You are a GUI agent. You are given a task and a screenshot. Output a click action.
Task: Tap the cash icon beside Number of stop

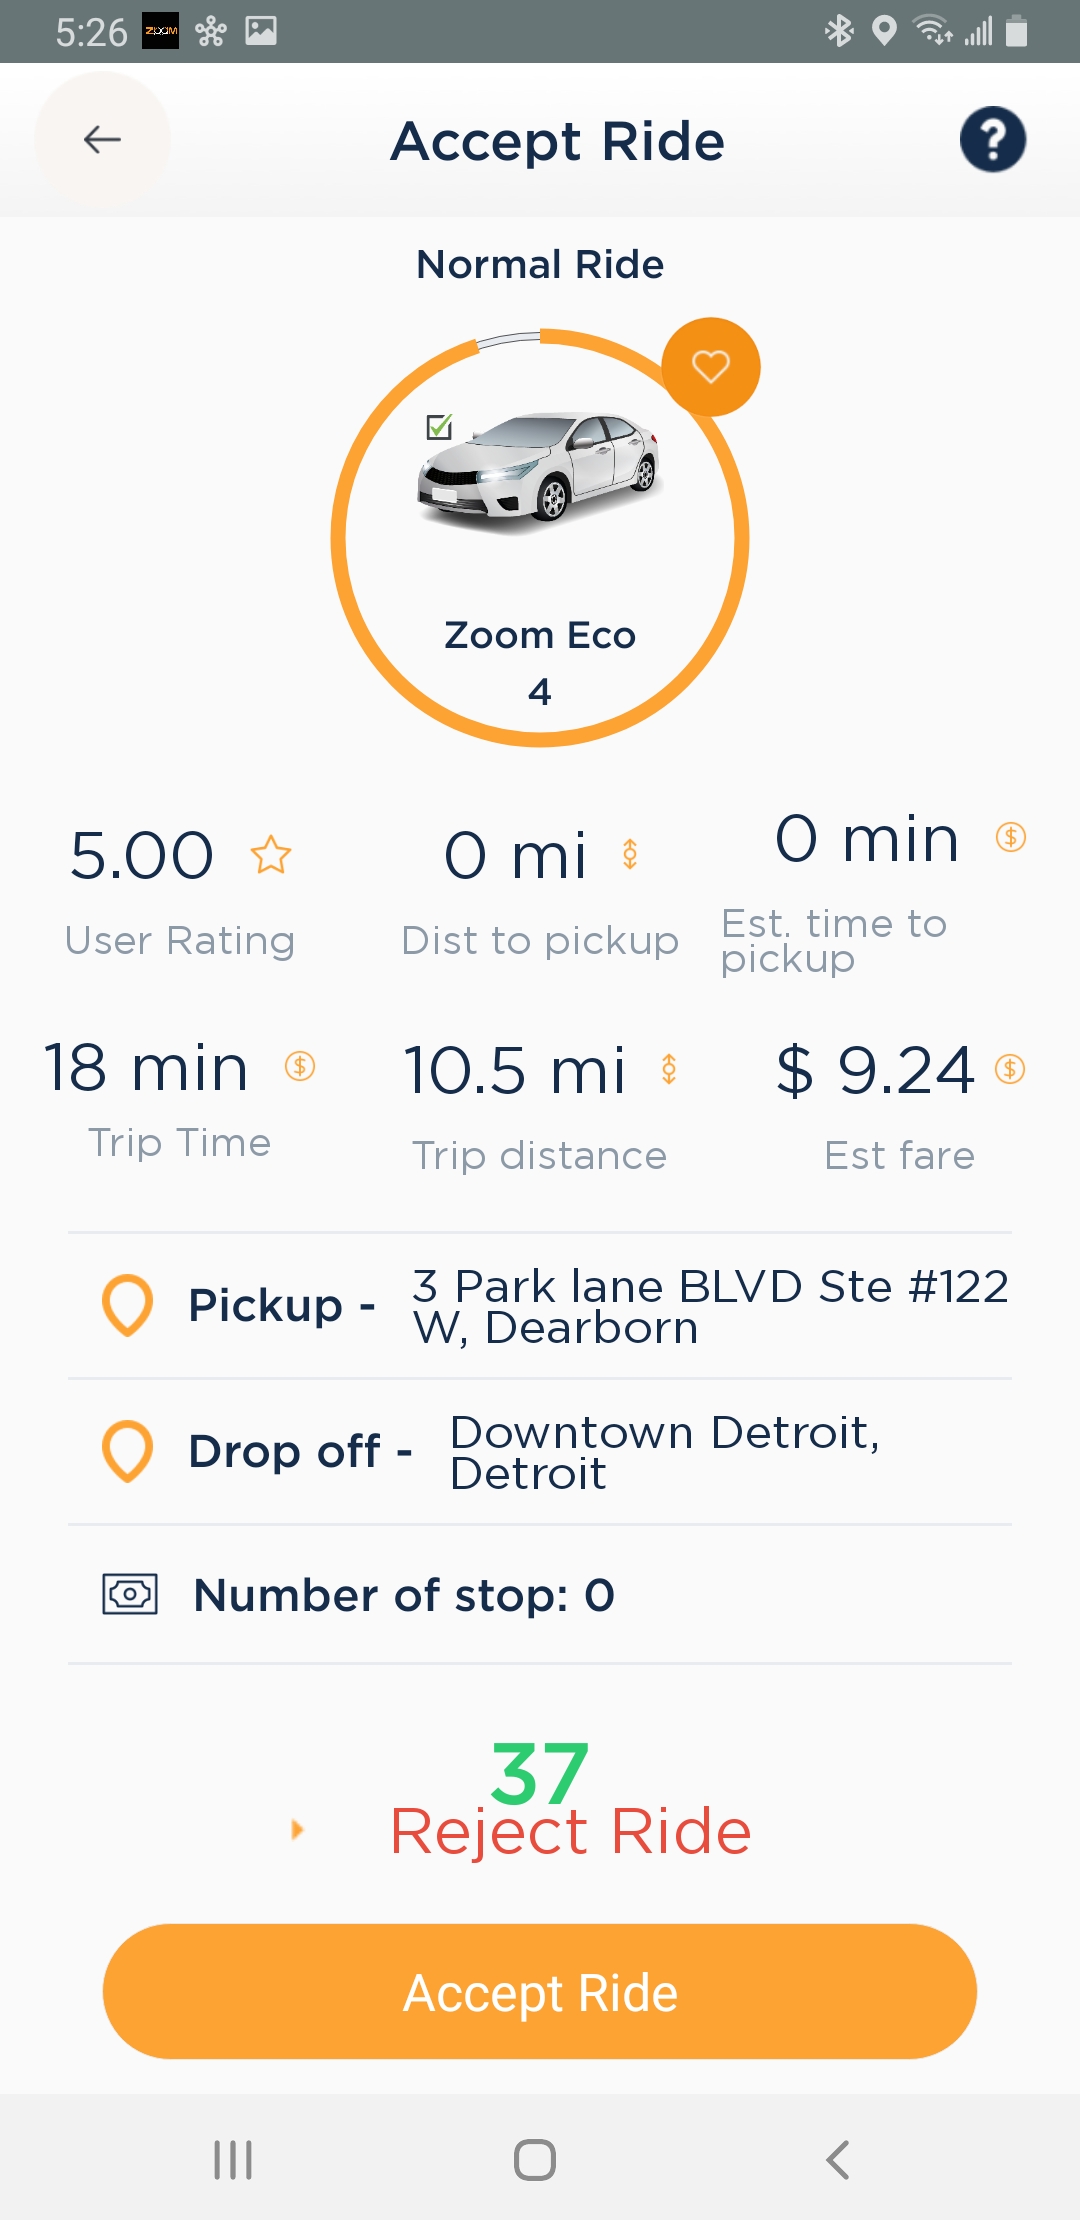[130, 1594]
